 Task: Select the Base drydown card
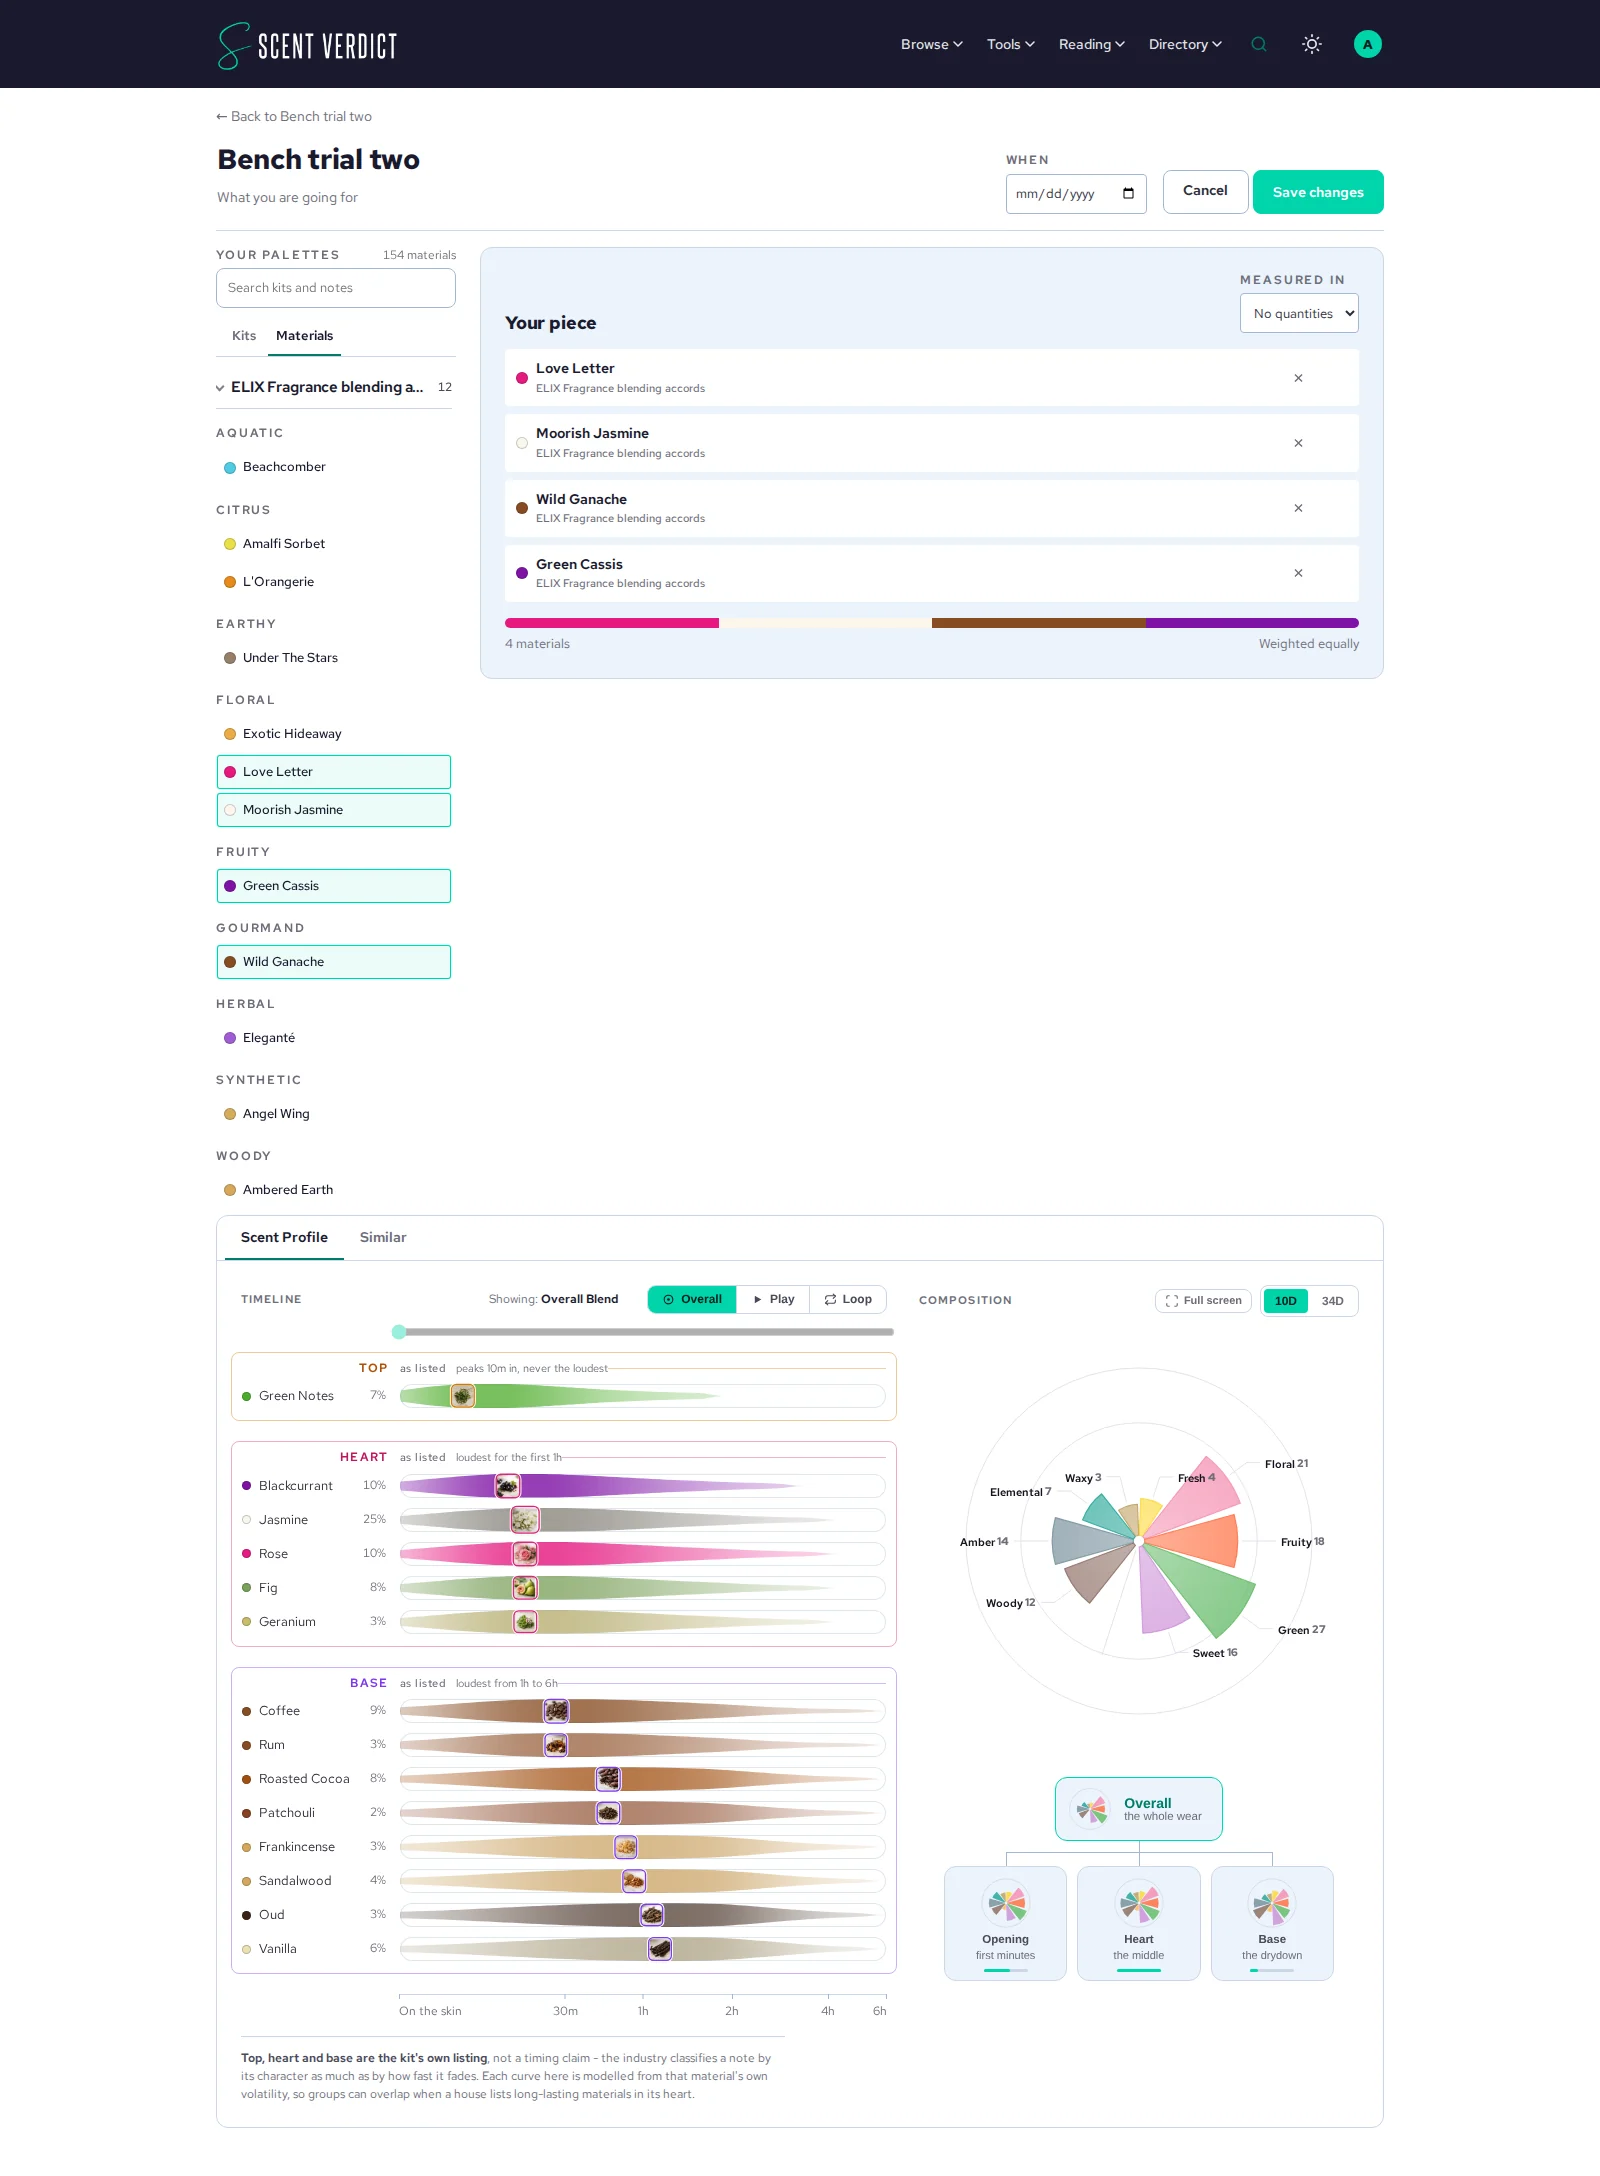tap(1272, 1923)
